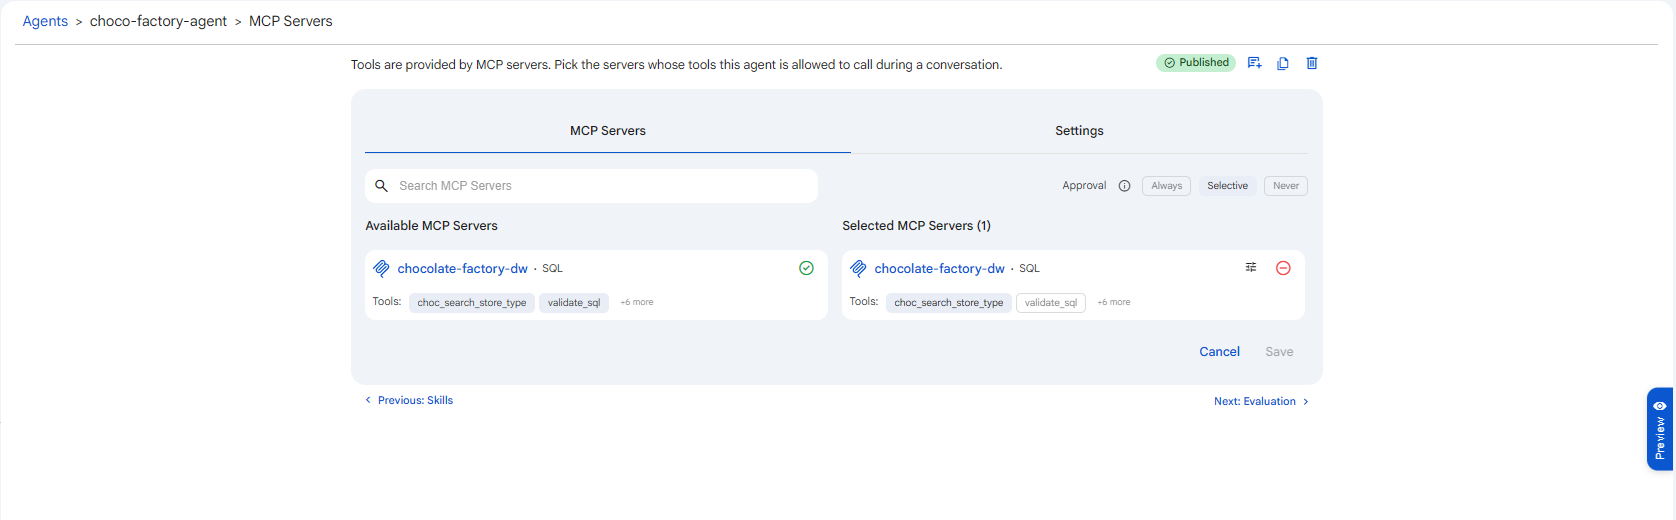
Task: Switch to the MCP Servers tab
Action: [x=608, y=131]
